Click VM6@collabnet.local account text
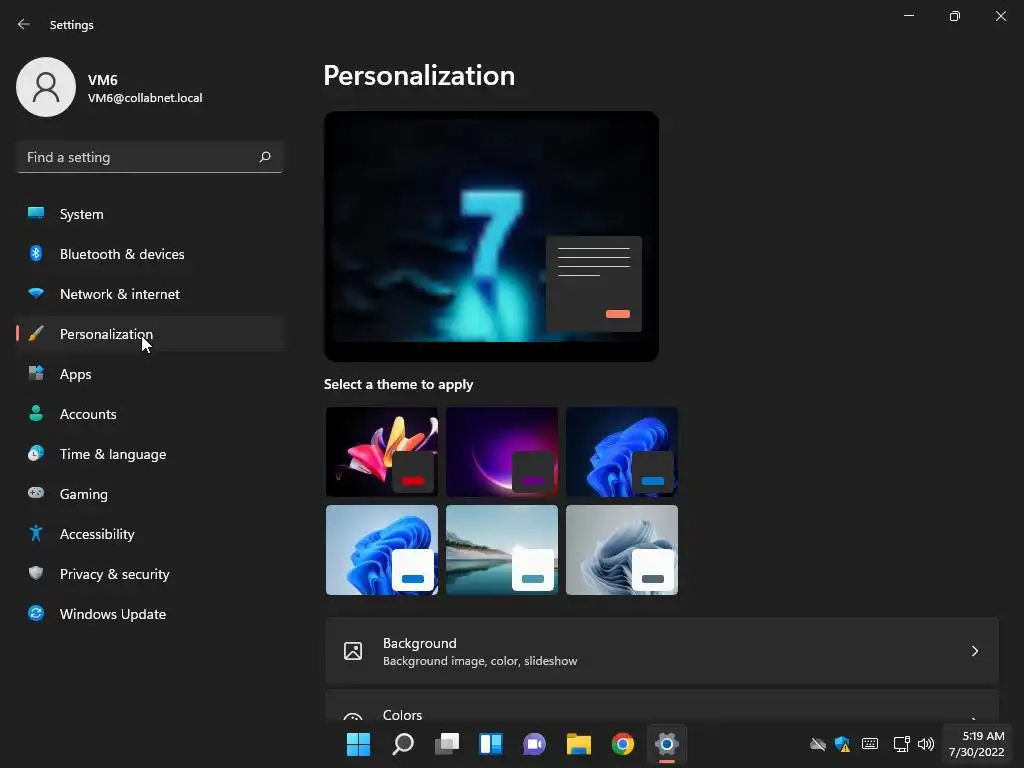Image resolution: width=1024 pixels, height=768 pixels. pos(145,98)
